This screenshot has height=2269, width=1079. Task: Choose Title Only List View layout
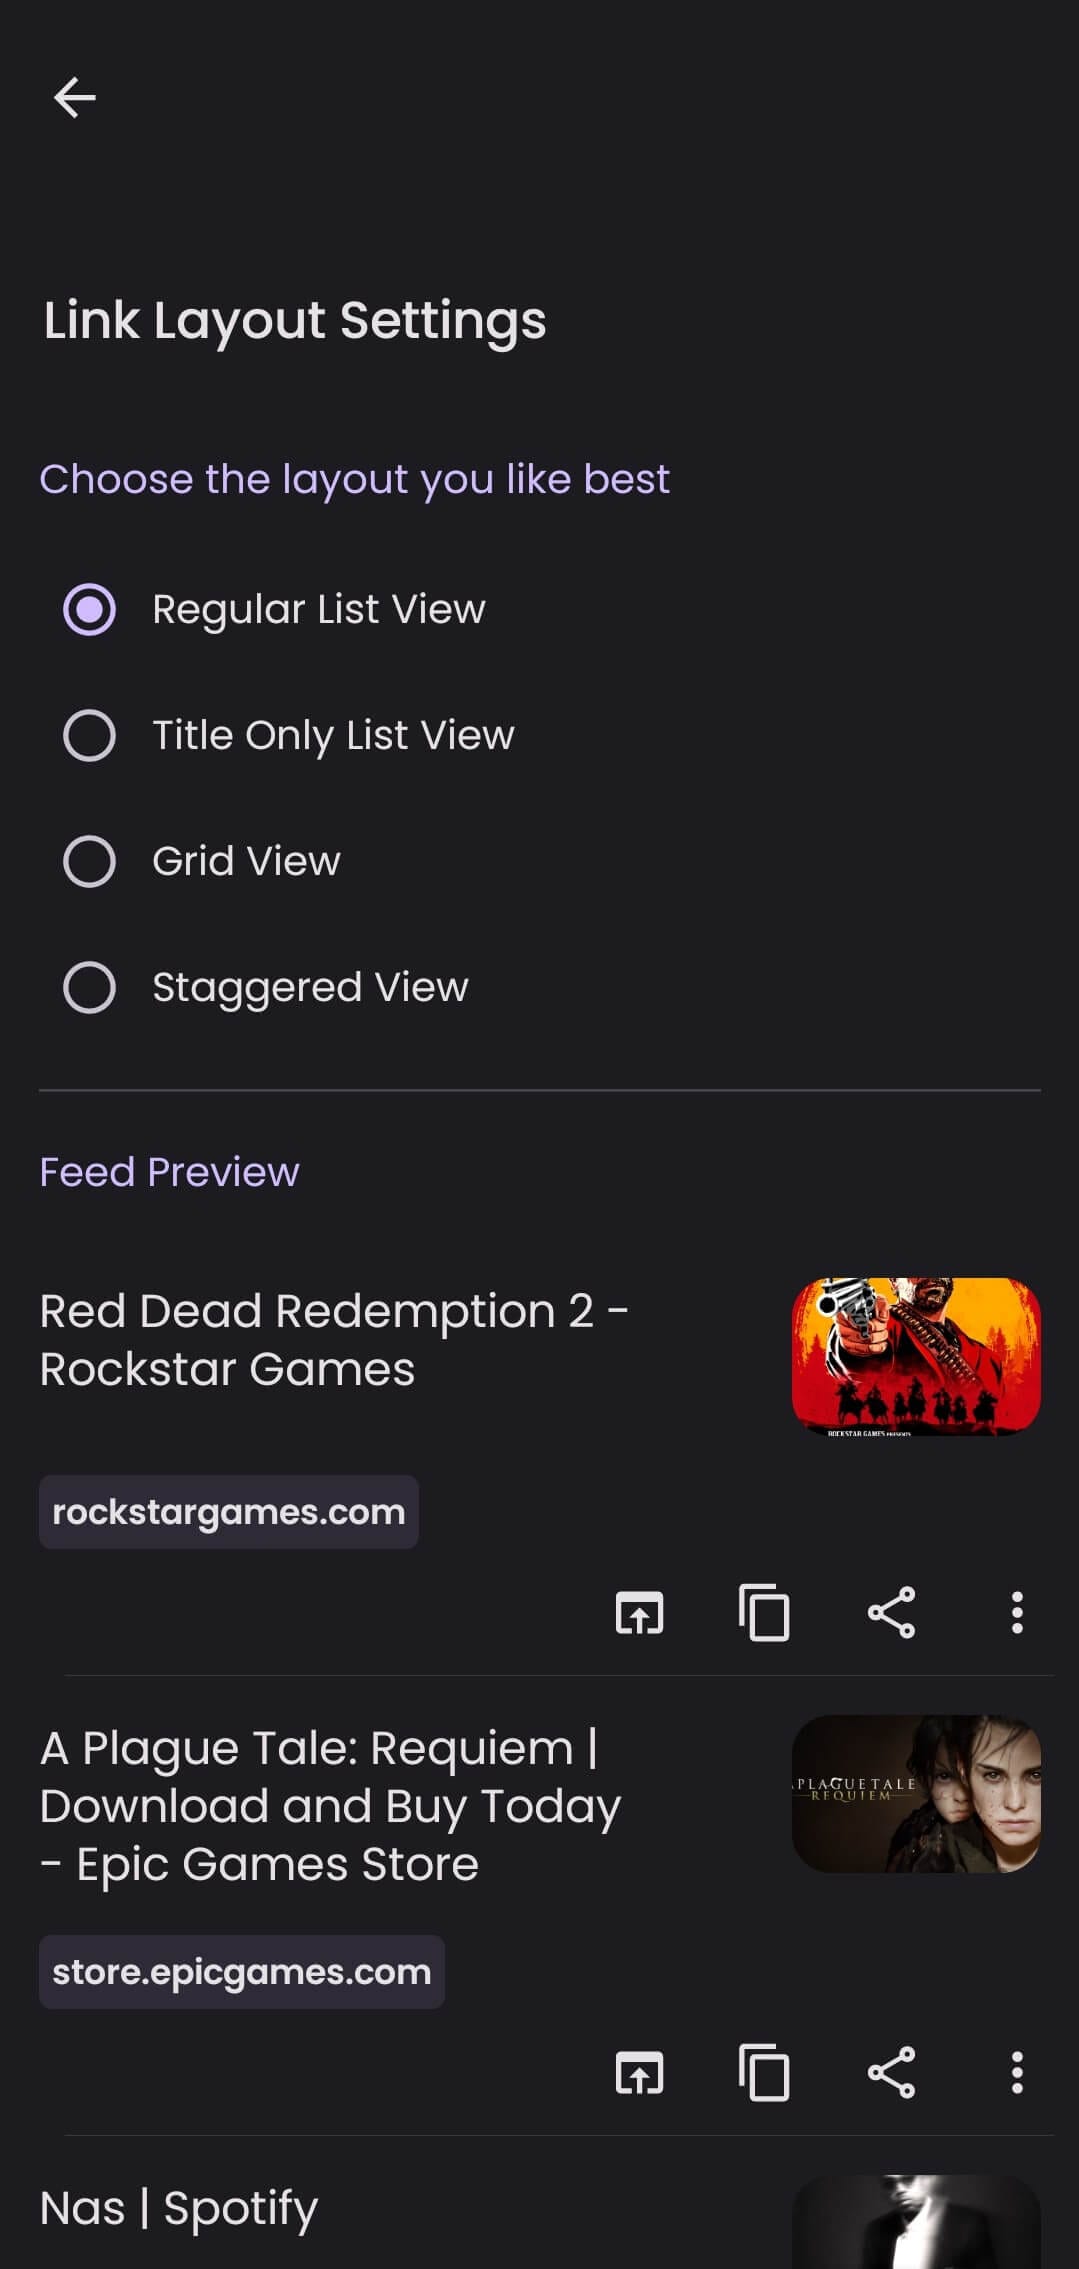[x=90, y=735]
